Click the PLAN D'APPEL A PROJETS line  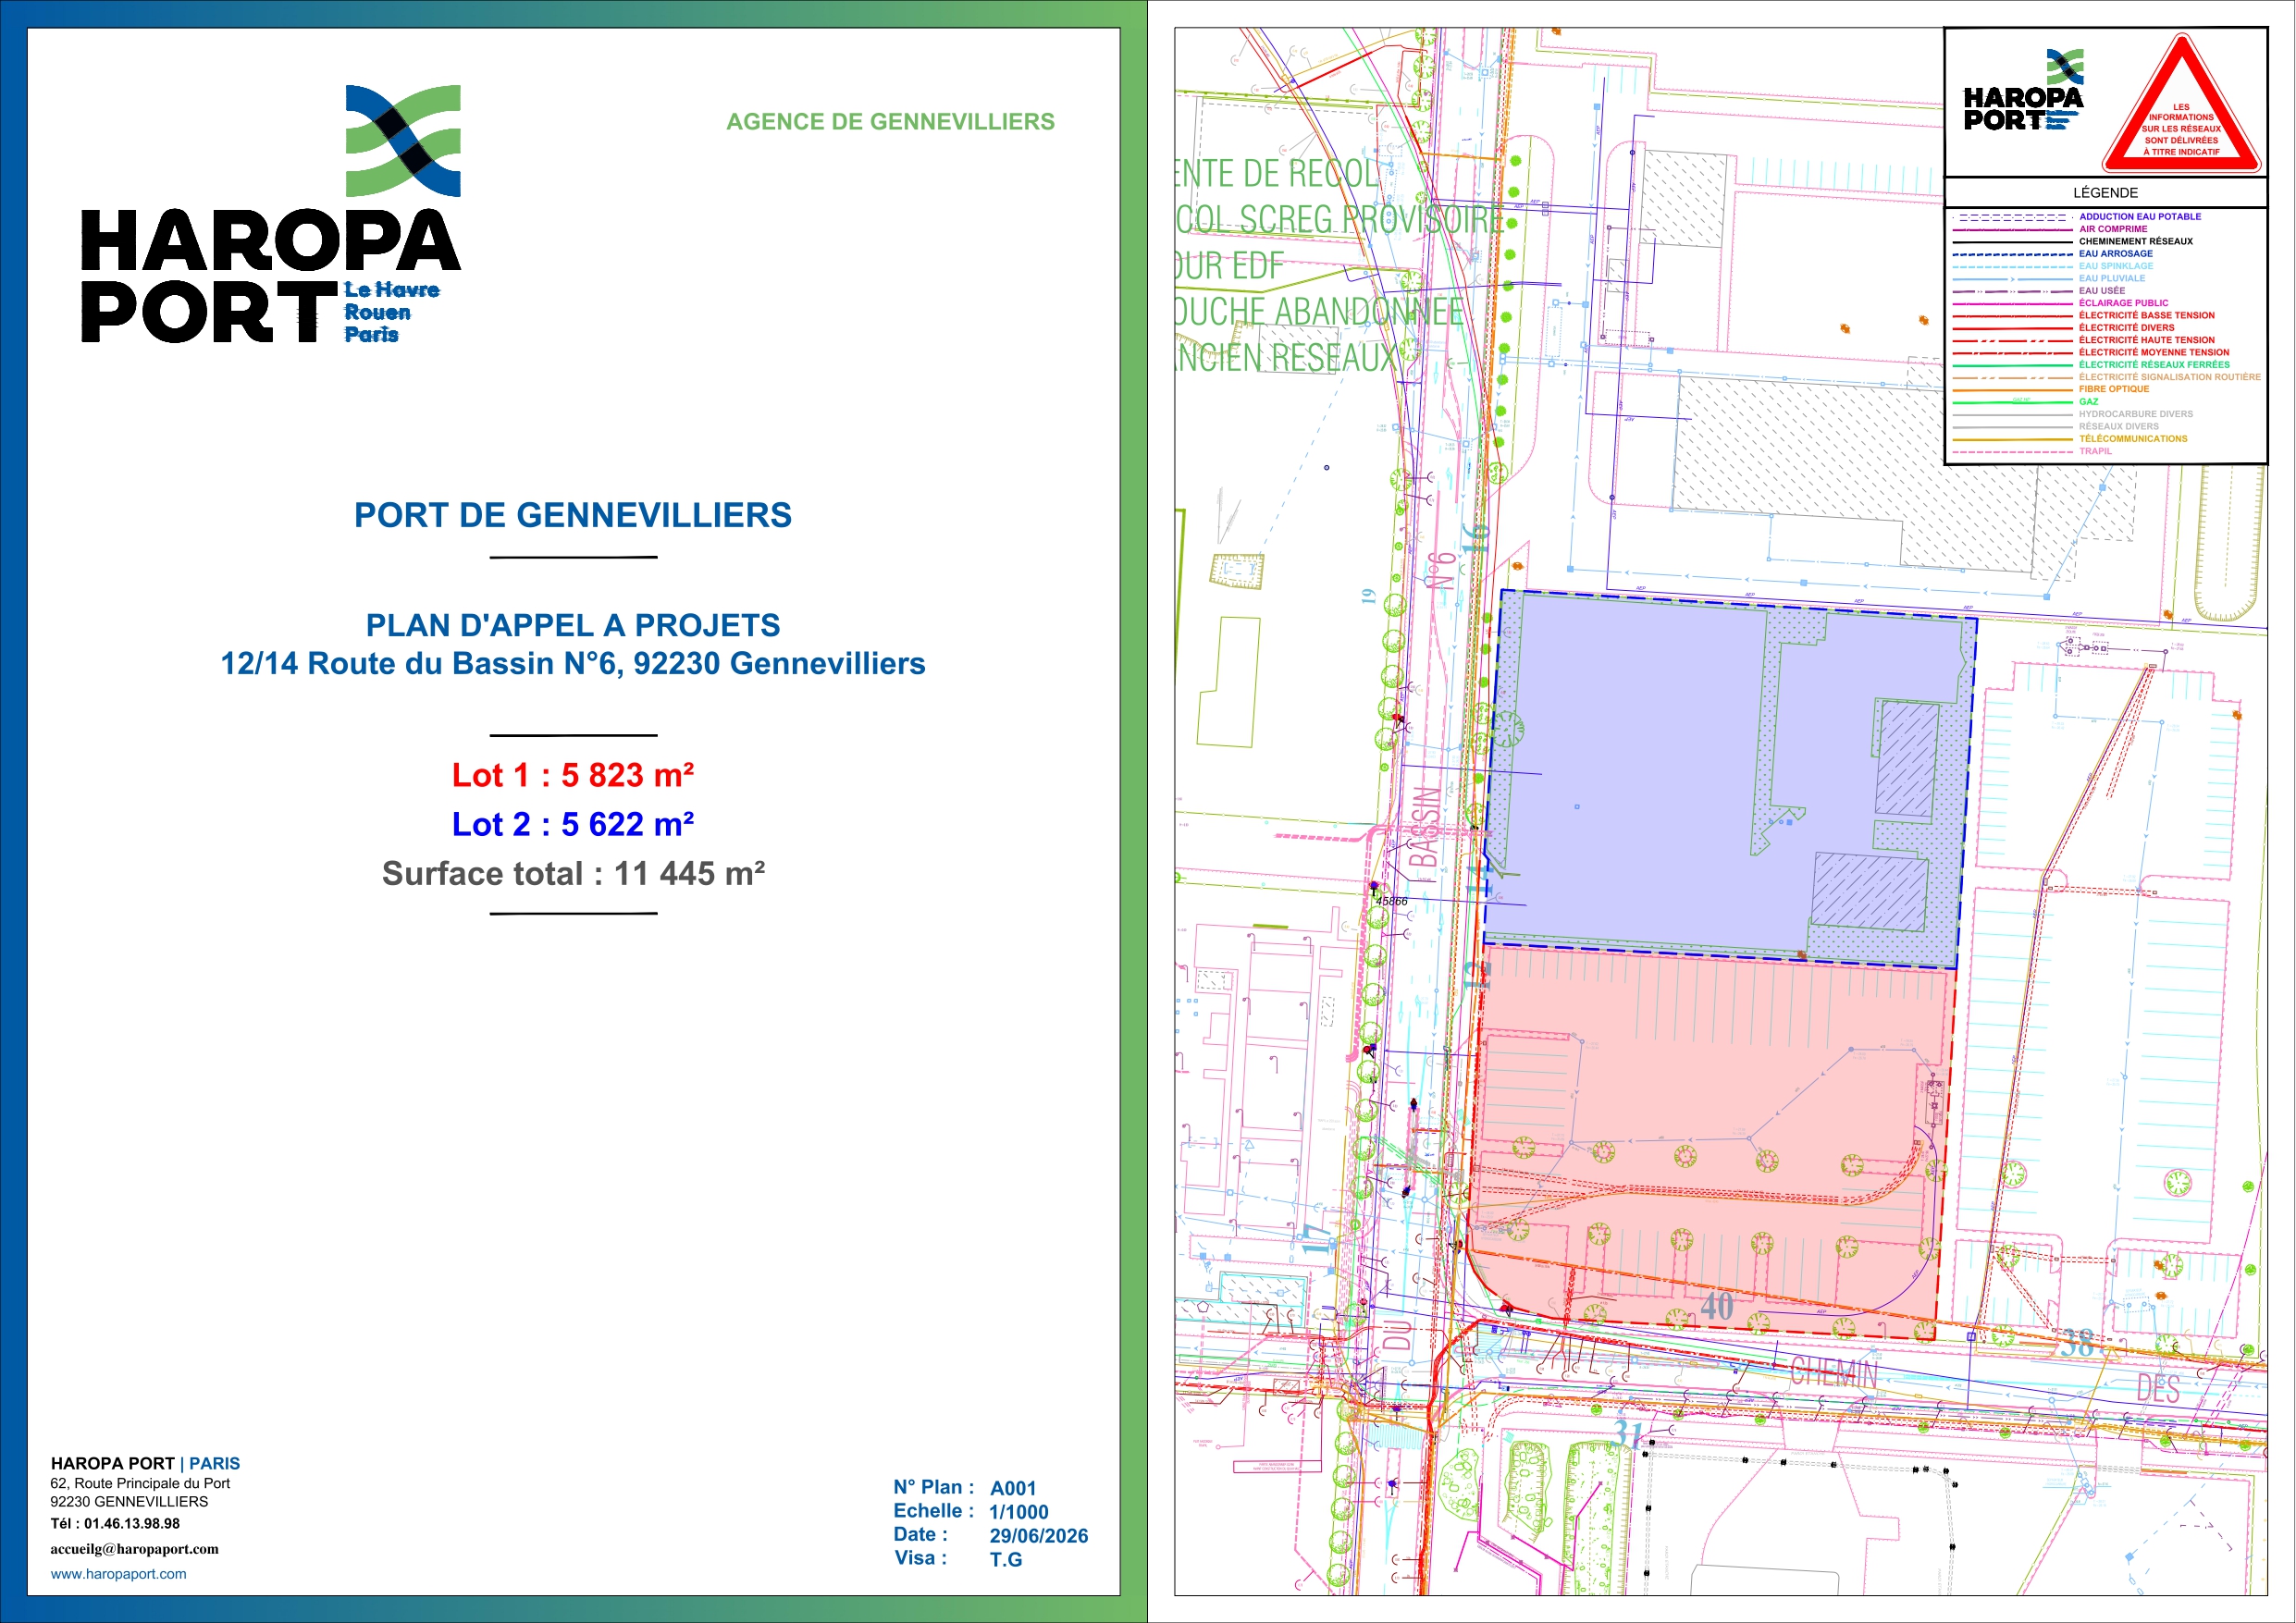[x=573, y=625]
